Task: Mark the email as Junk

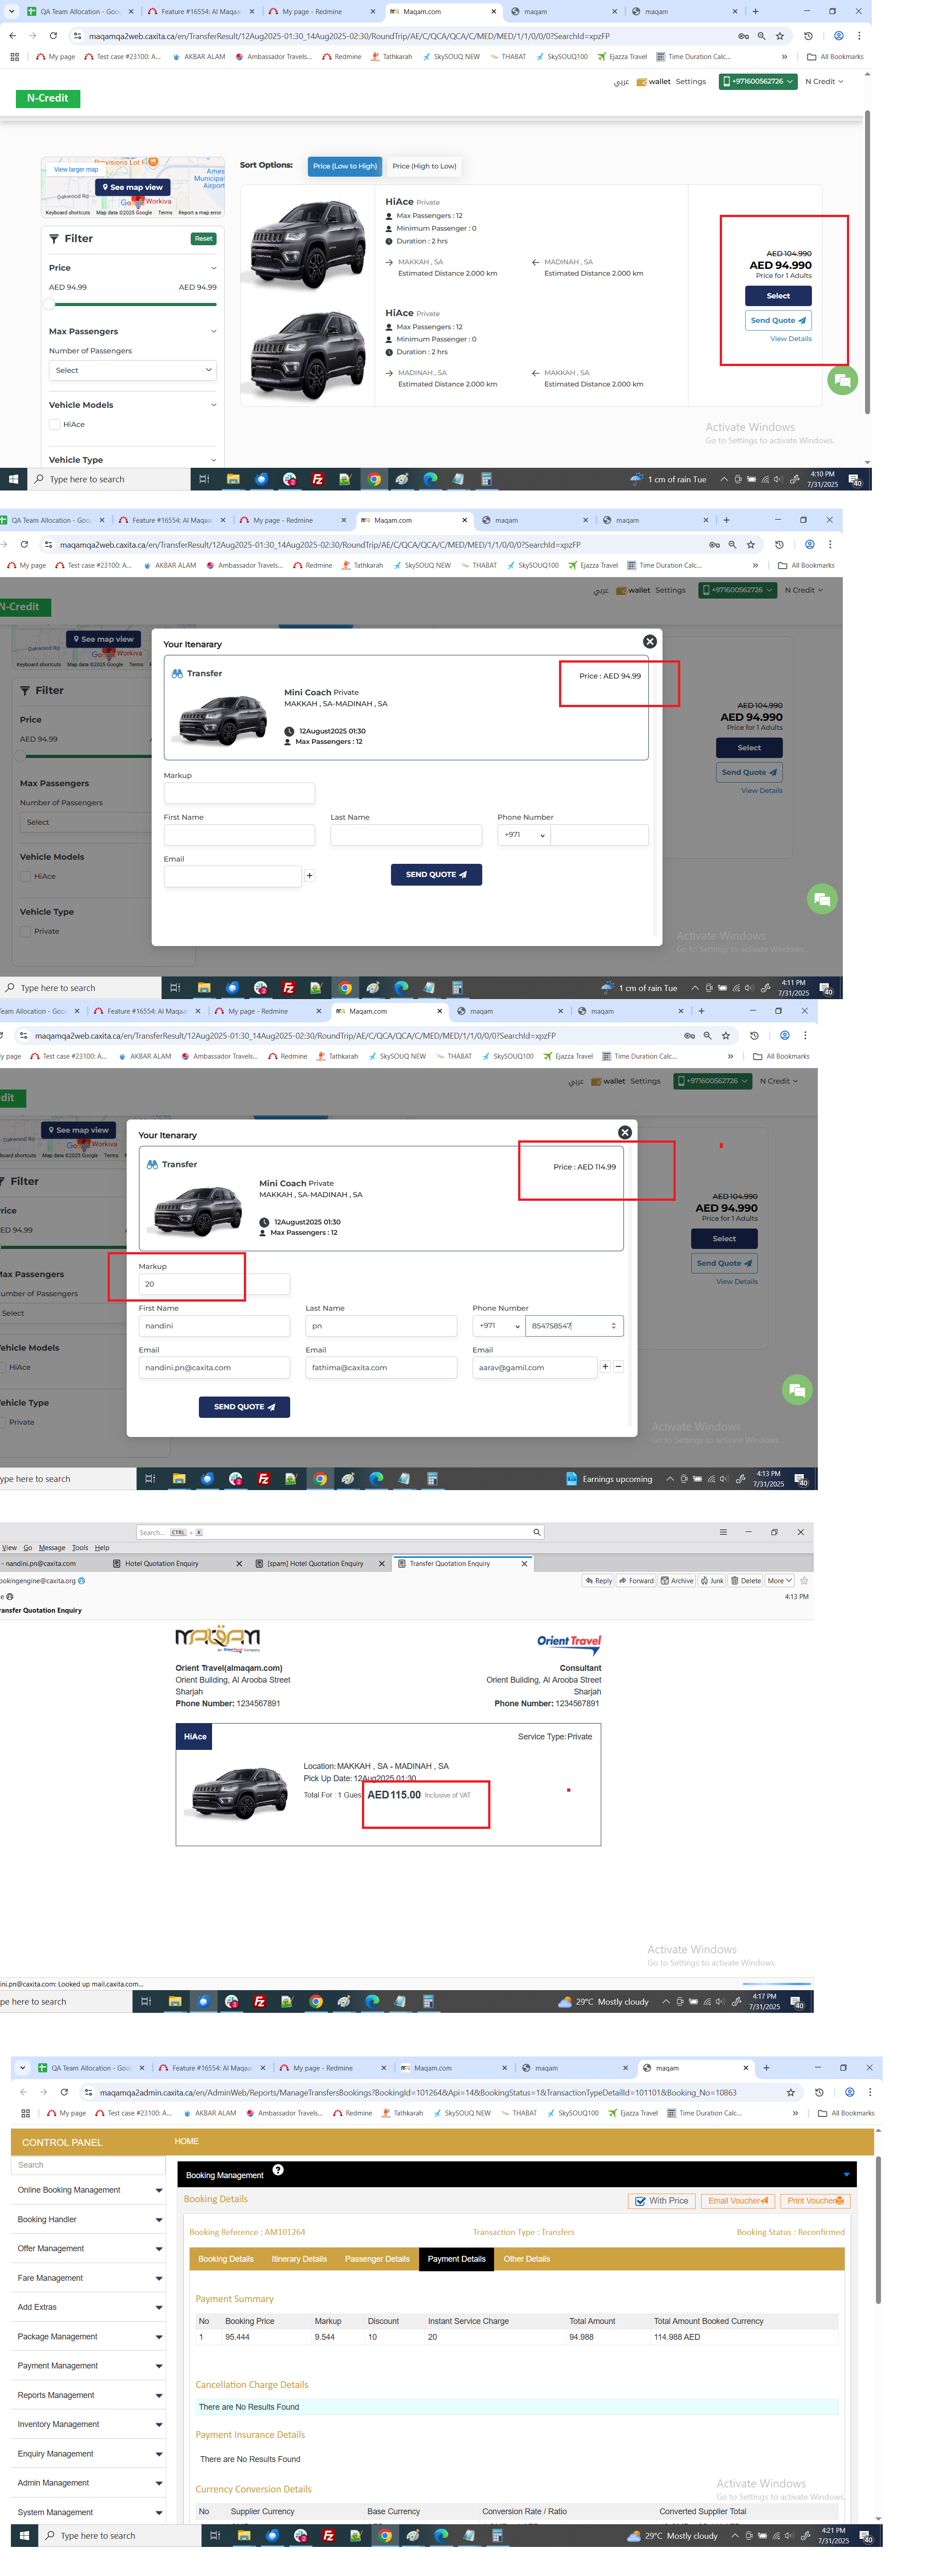Action: coord(712,1581)
